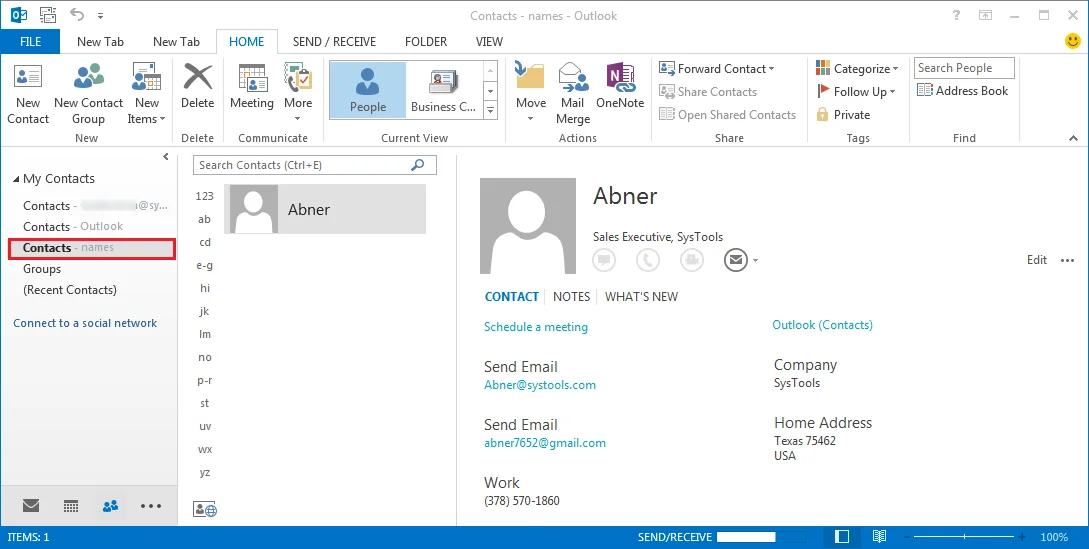1089x549 pixels.
Task: Switch to Mail in navigation bar
Action: tap(31, 506)
